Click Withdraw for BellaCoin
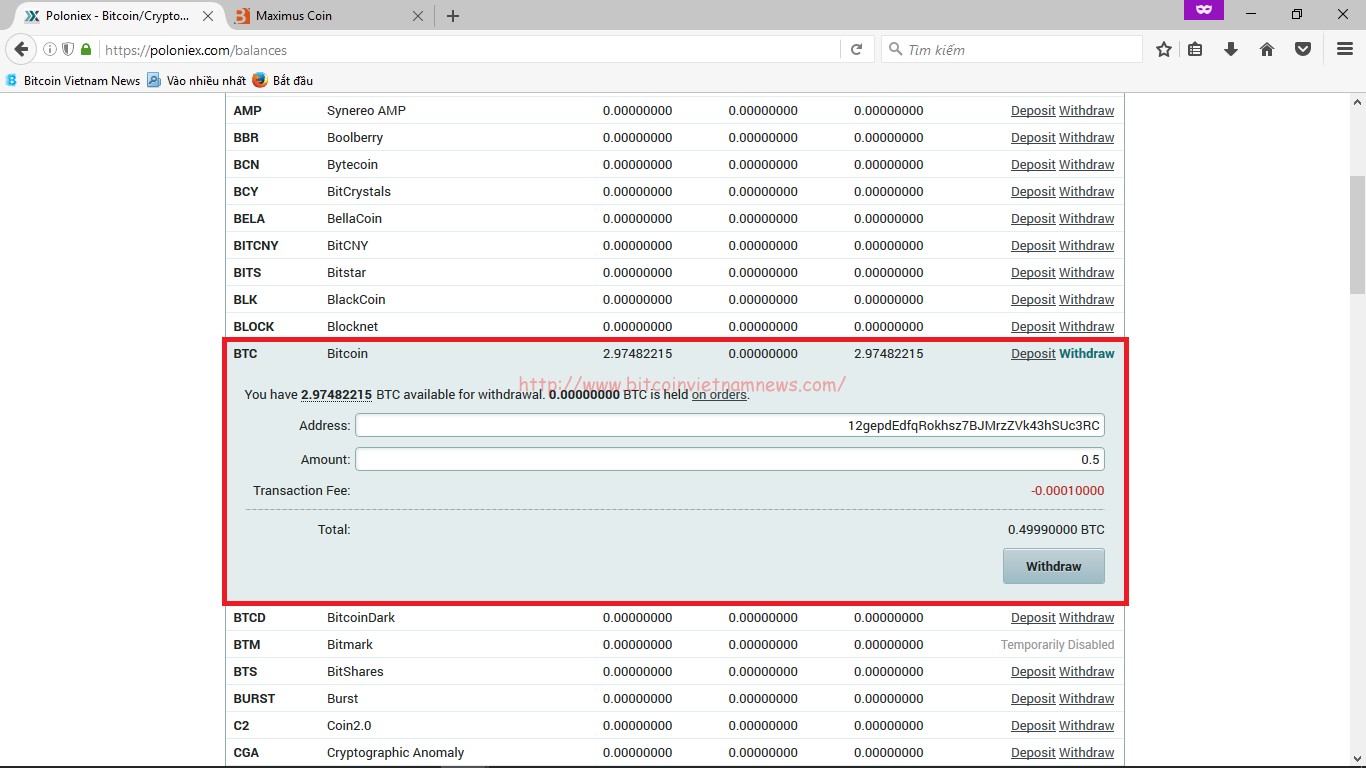Viewport: 1366px width, 768px height. 1087,218
